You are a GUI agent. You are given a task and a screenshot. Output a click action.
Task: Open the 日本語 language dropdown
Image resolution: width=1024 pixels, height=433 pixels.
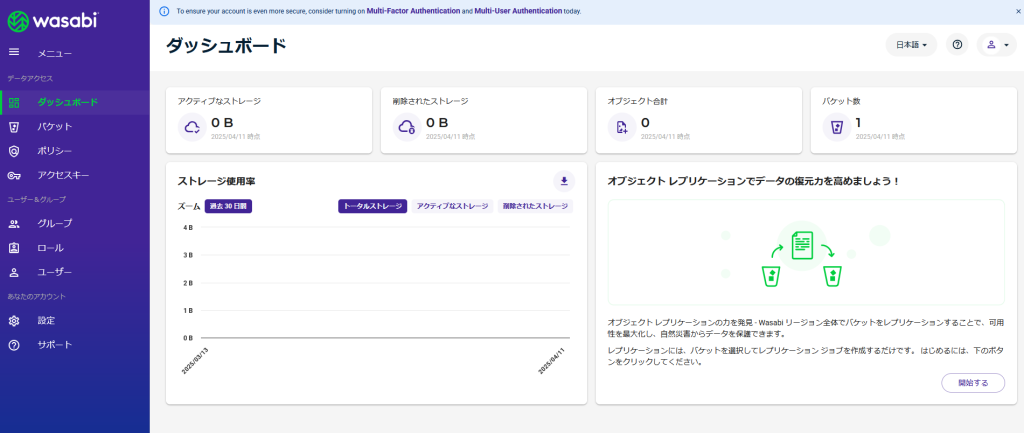(x=911, y=44)
